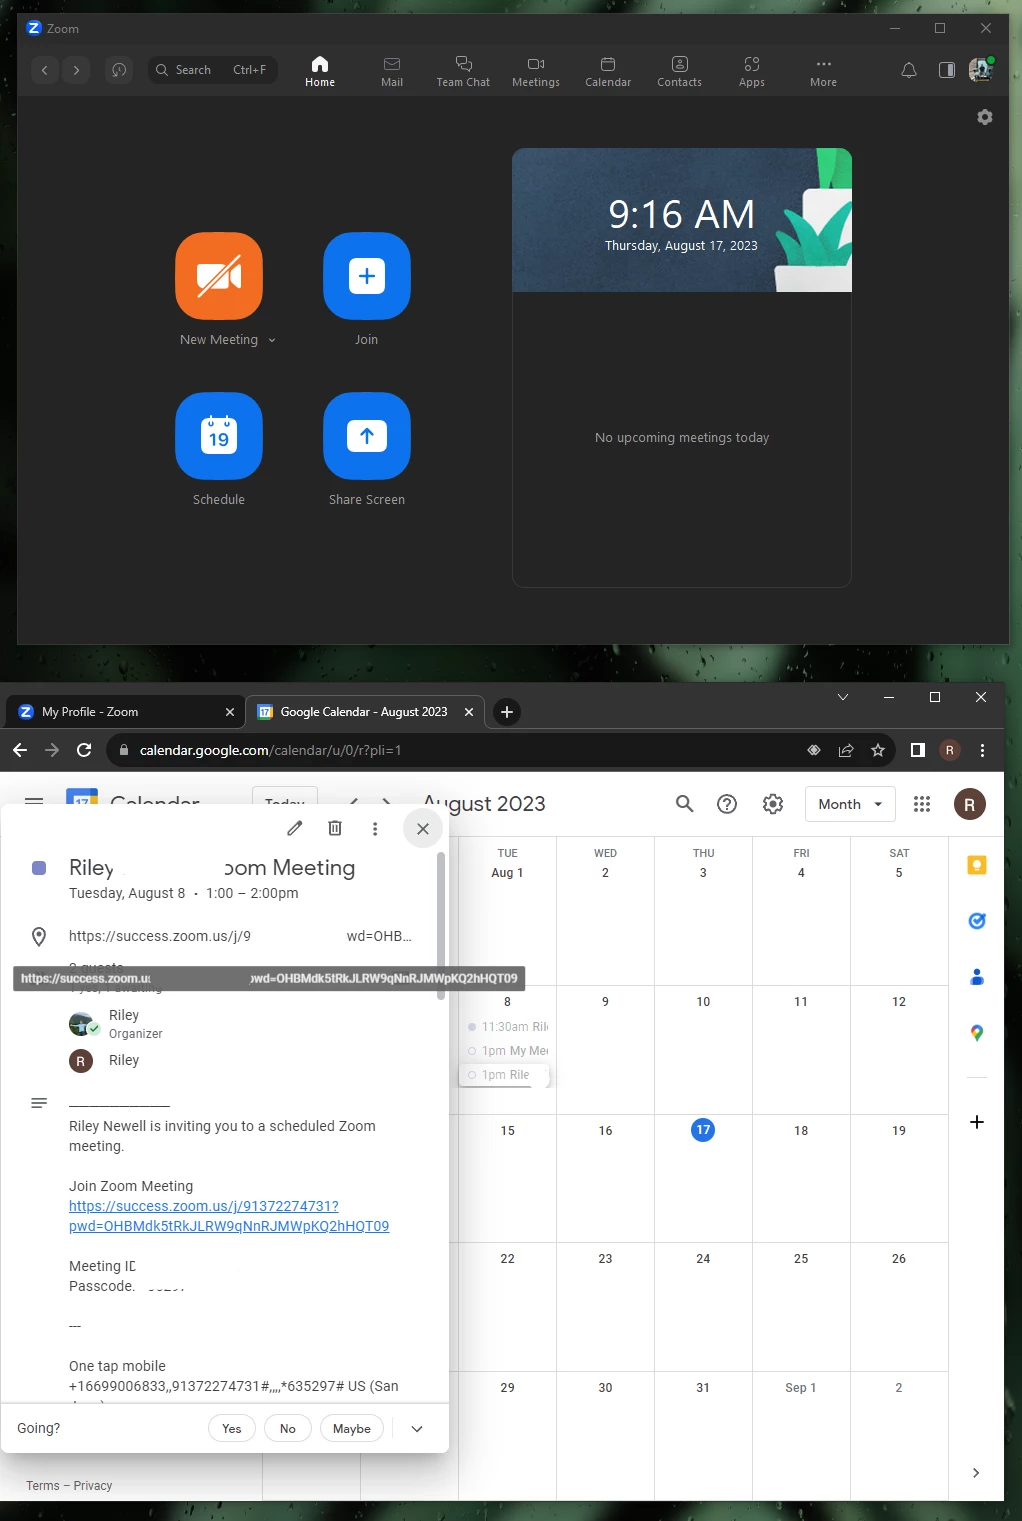This screenshot has width=1022, height=1521.
Task: Open Google Tasks in side panel
Action: coord(977,921)
